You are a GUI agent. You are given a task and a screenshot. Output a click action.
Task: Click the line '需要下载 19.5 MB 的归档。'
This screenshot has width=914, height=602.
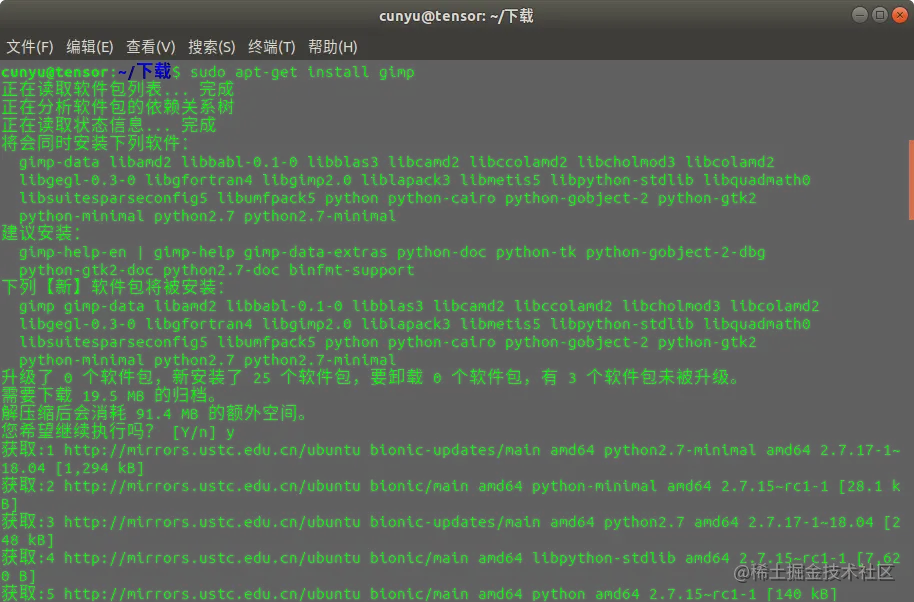pos(109,395)
